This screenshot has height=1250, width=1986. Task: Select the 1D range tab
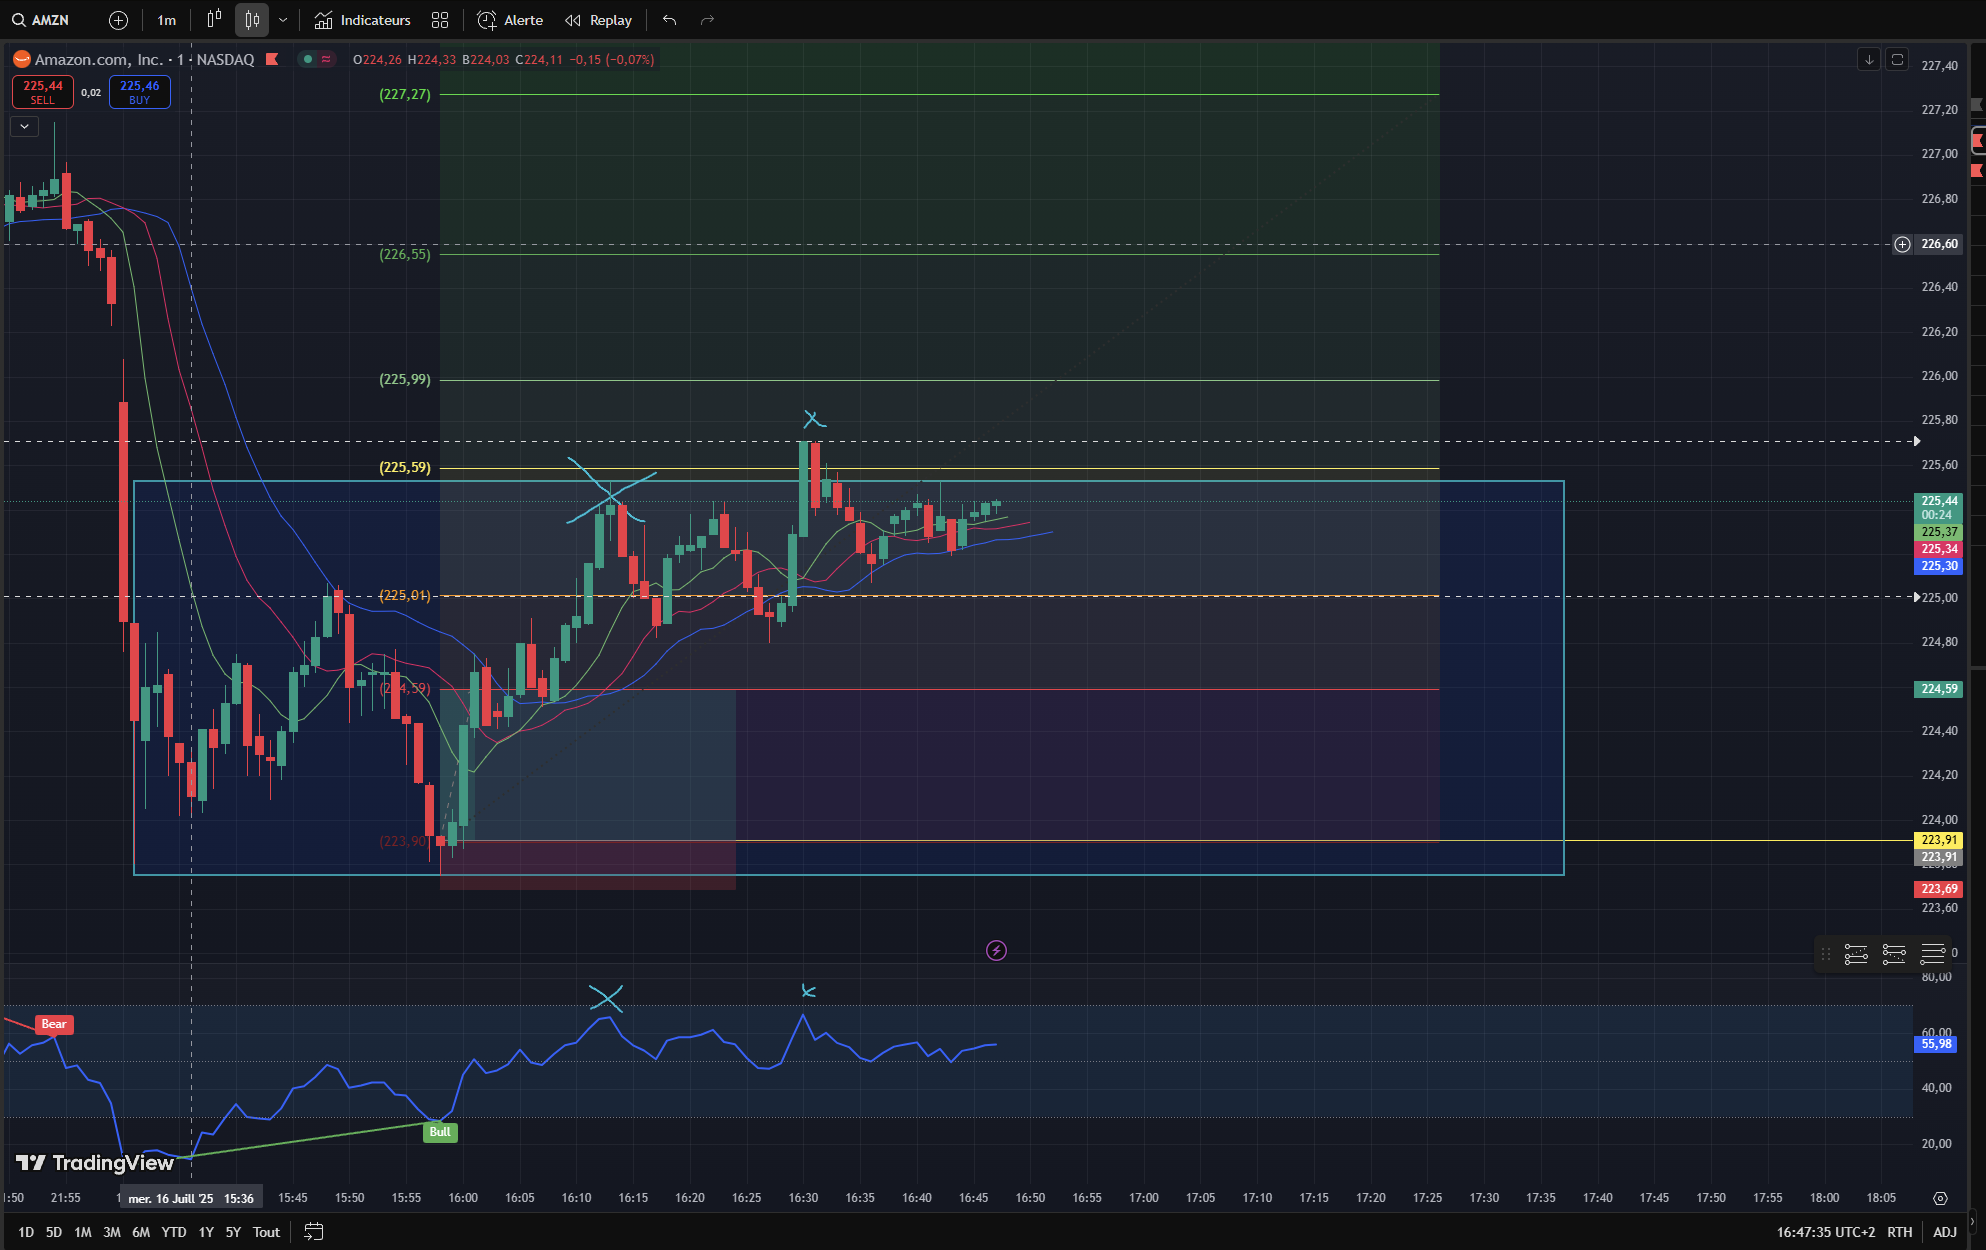point(26,1232)
